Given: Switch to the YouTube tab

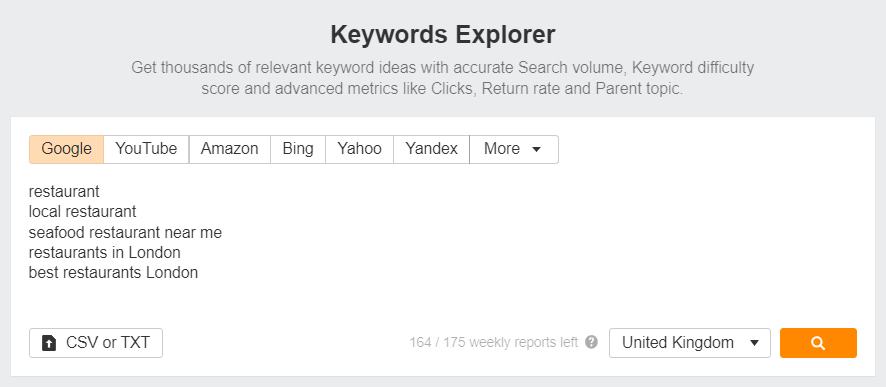Looking at the screenshot, I should tap(146, 149).
